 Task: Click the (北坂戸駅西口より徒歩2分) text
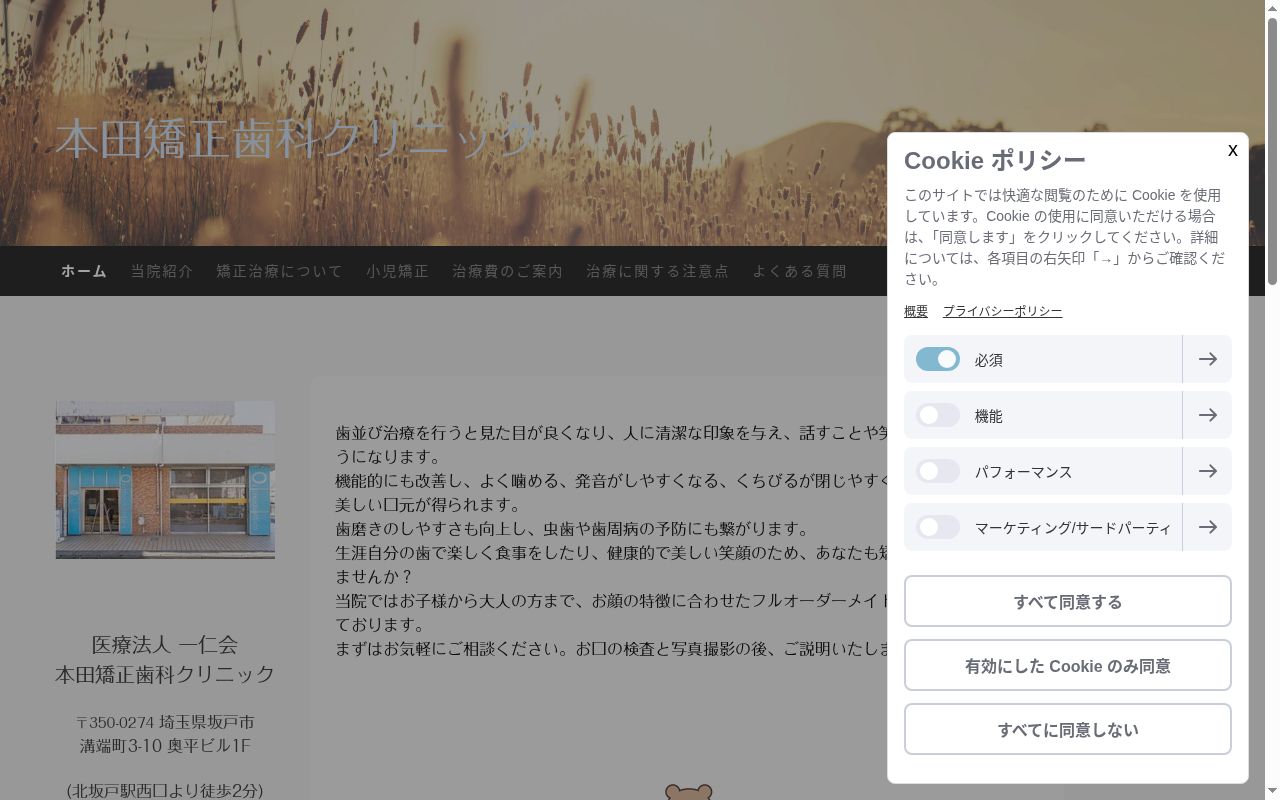coord(165,791)
